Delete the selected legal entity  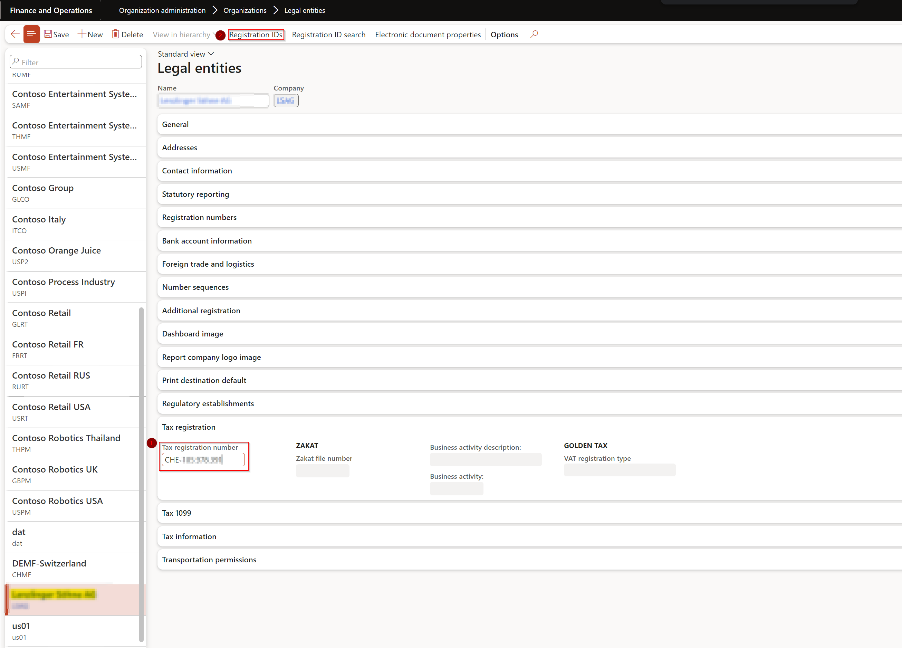127,35
